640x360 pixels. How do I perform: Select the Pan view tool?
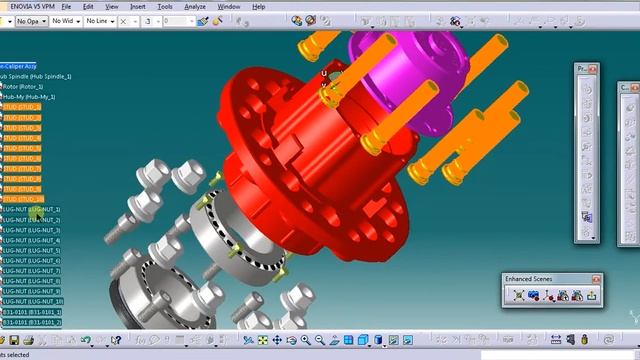[277, 340]
